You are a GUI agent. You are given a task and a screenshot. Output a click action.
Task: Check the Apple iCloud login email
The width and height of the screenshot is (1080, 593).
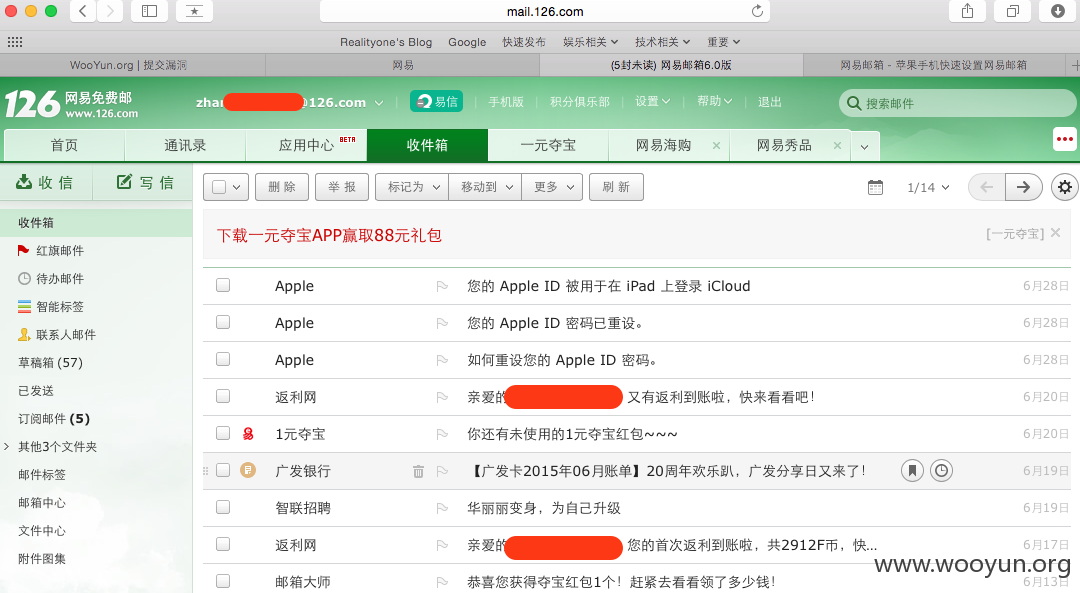[x=222, y=285]
